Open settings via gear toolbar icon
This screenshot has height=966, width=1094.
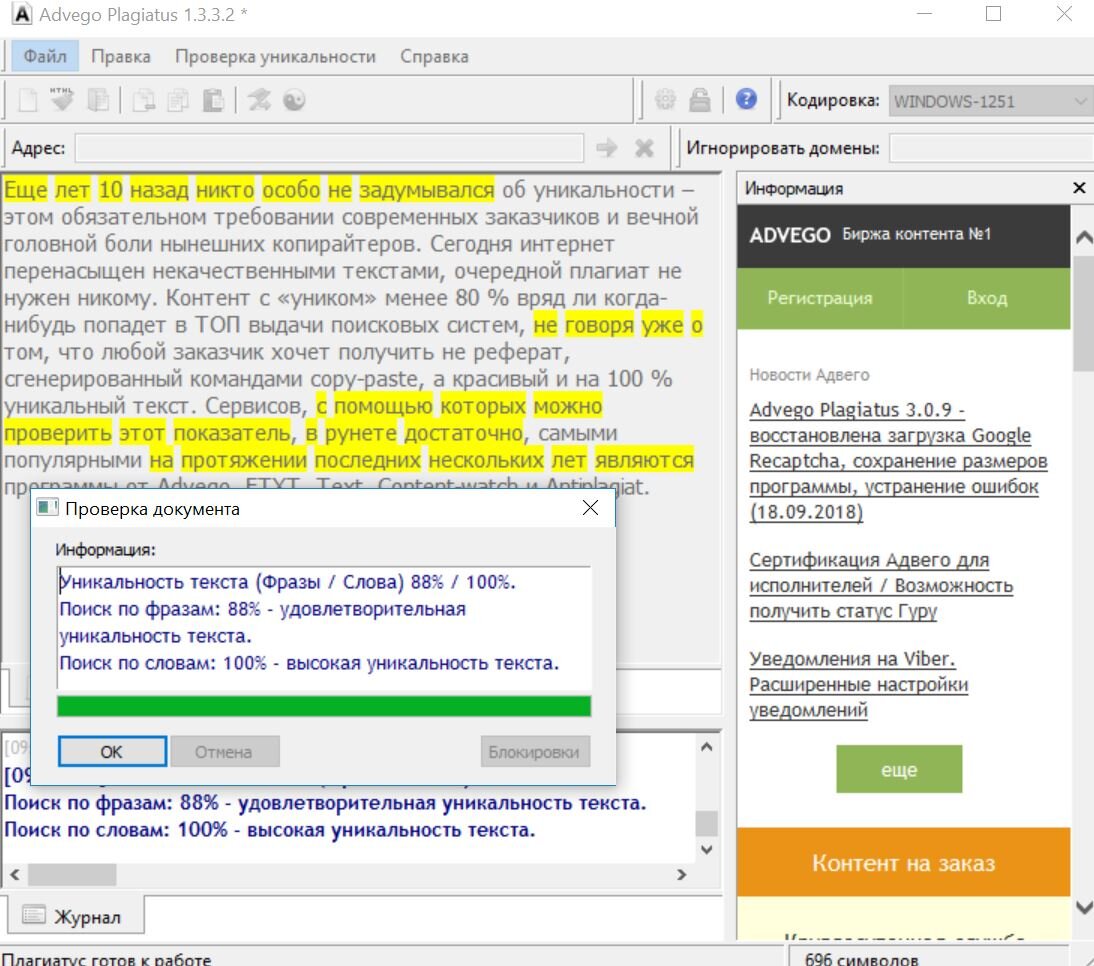[x=665, y=100]
